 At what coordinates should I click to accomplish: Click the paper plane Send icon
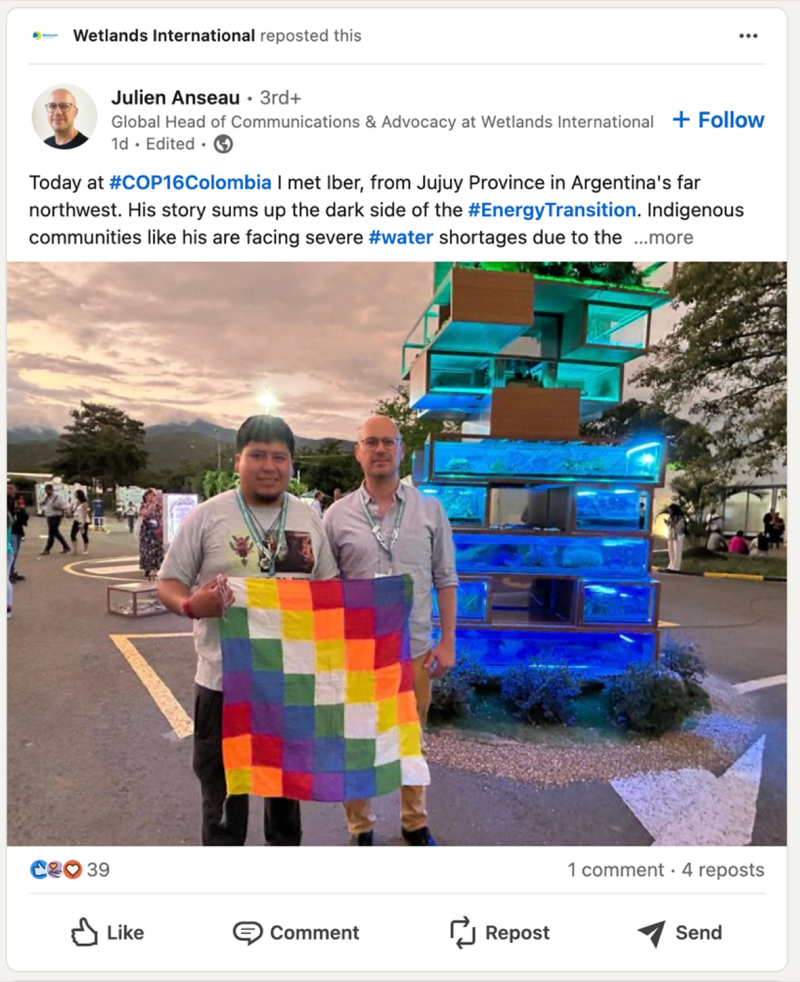[652, 933]
